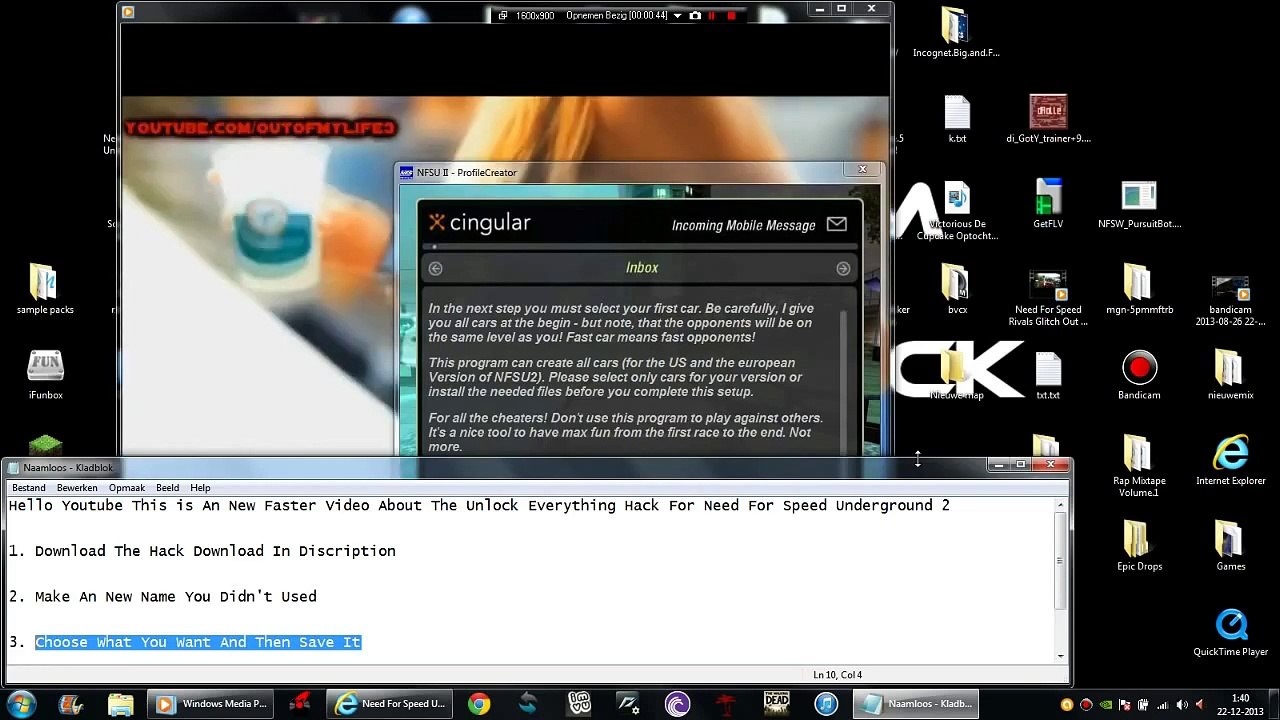Viewport: 1280px width, 720px height.
Task: Select the Incognet.Big.and.F... folder icon
Action: [x=956, y=33]
